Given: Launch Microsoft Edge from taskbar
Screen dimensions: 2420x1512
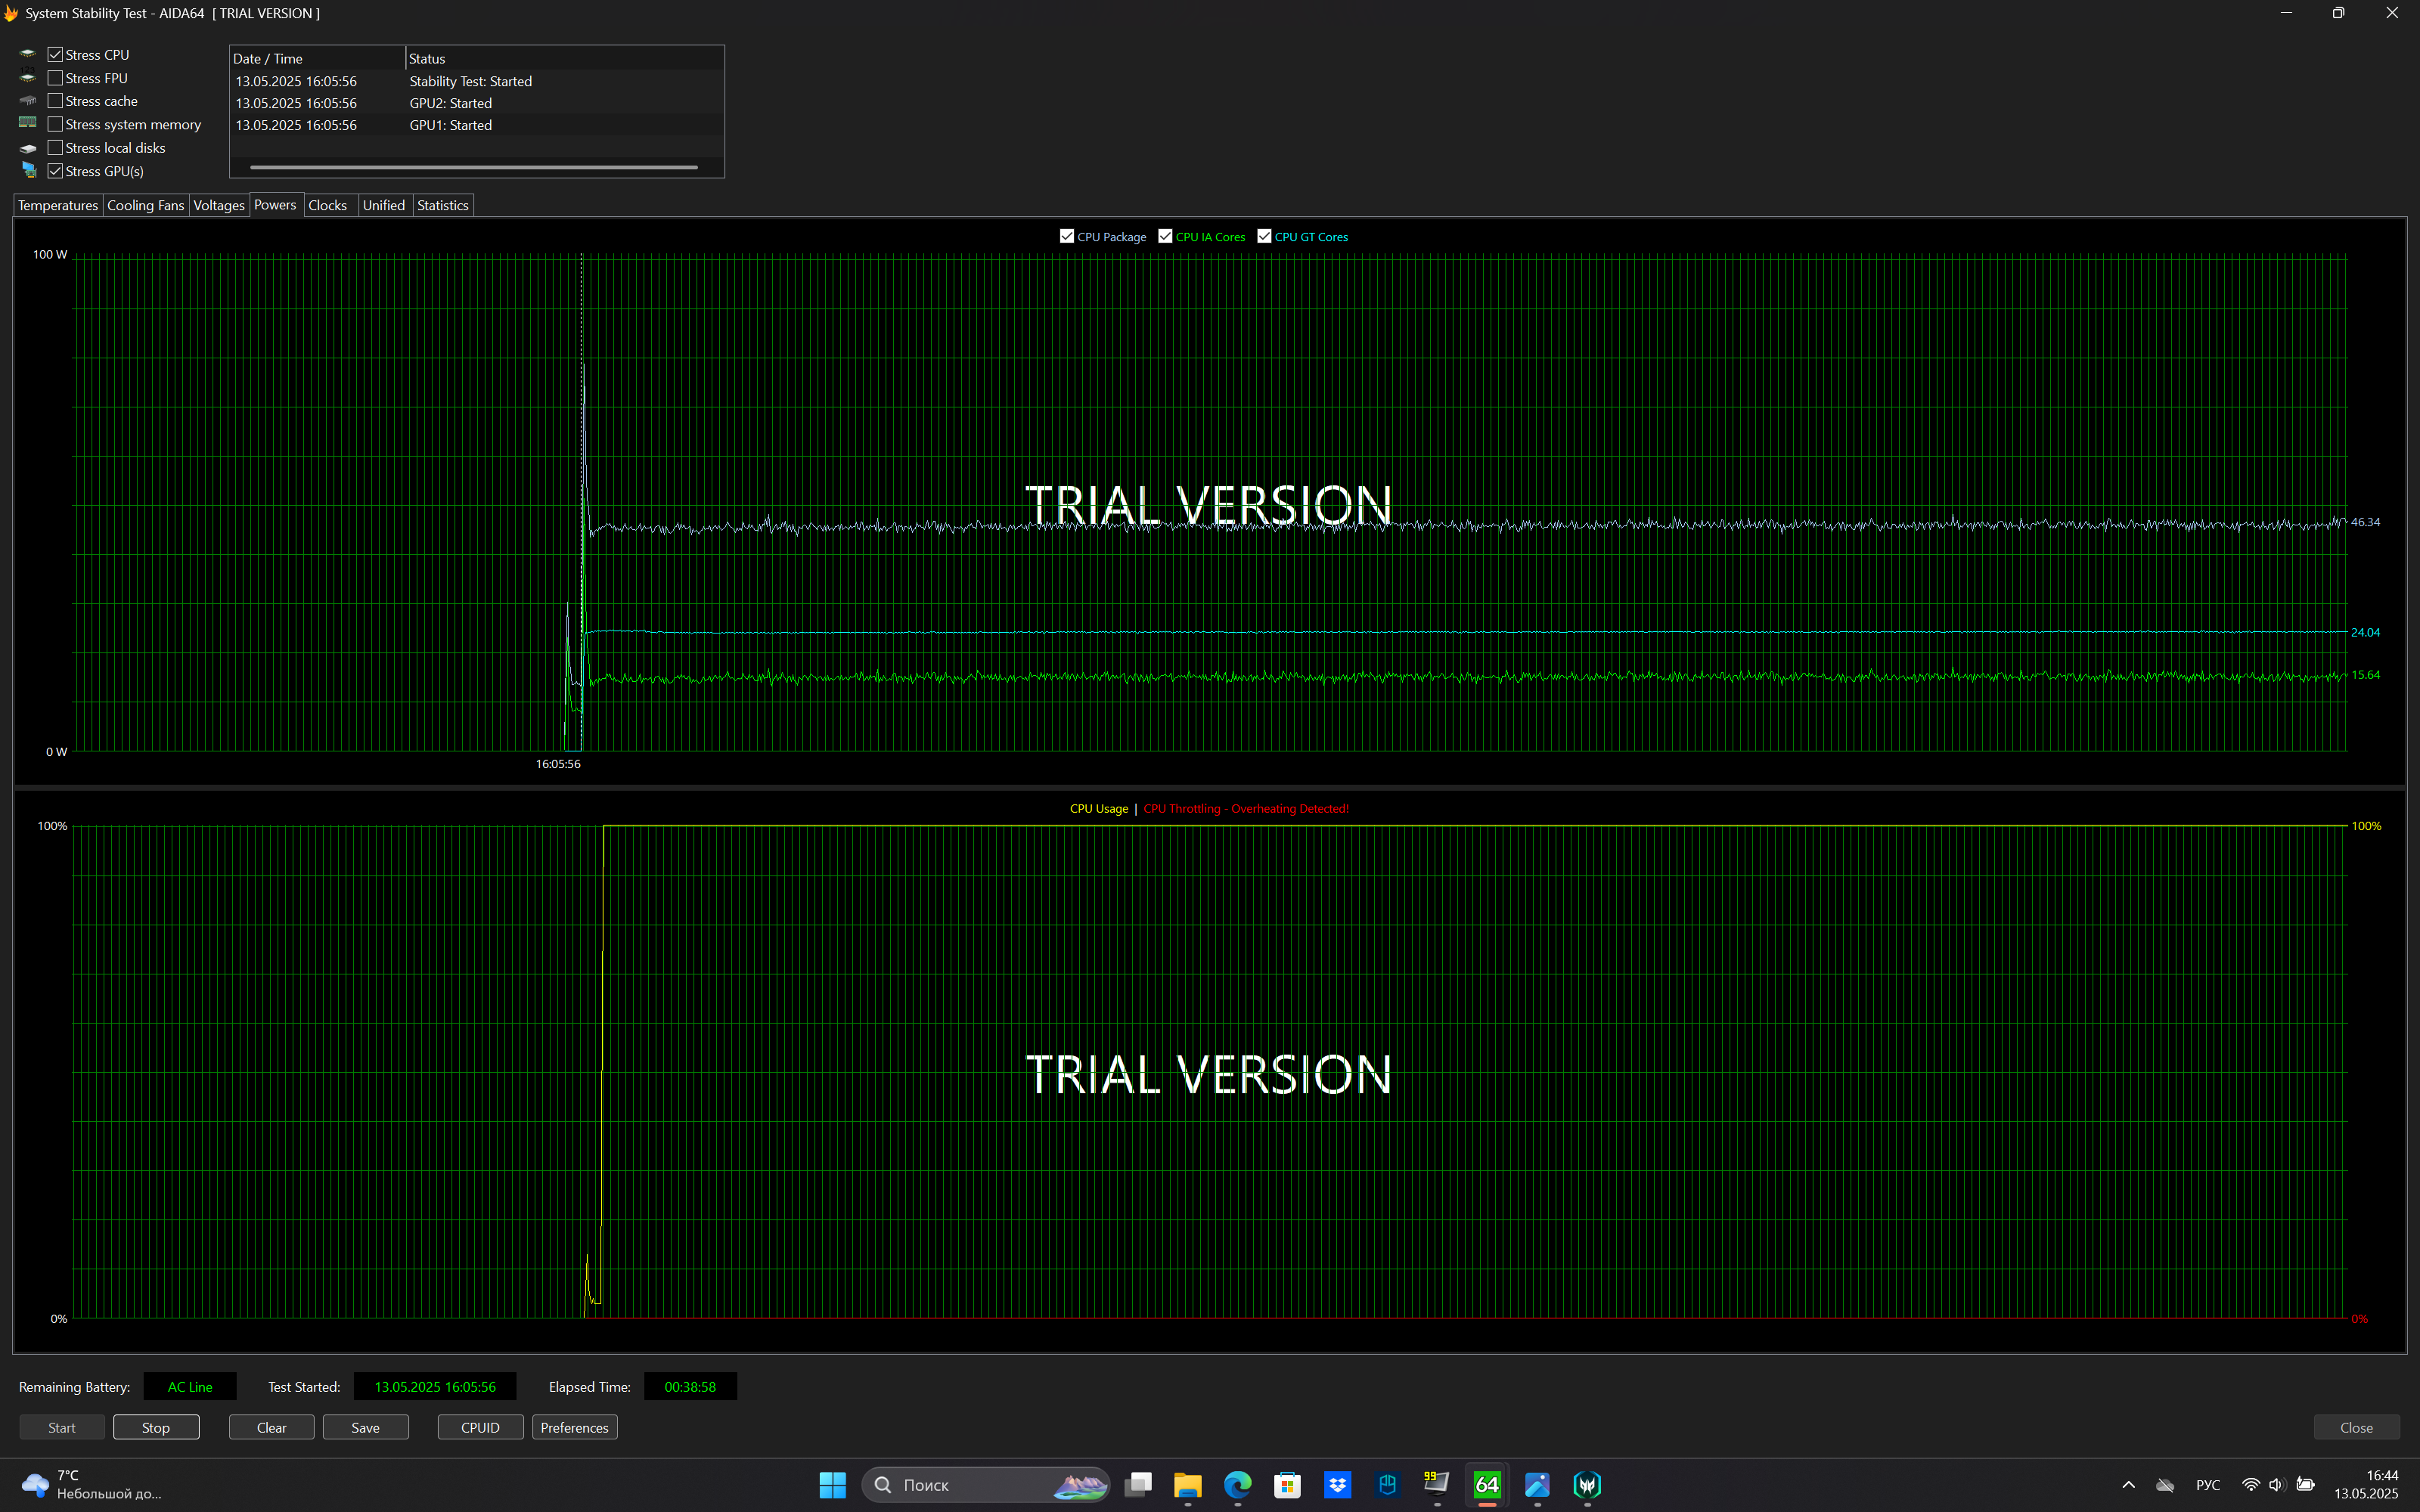Looking at the screenshot, I should 1237,1485.
